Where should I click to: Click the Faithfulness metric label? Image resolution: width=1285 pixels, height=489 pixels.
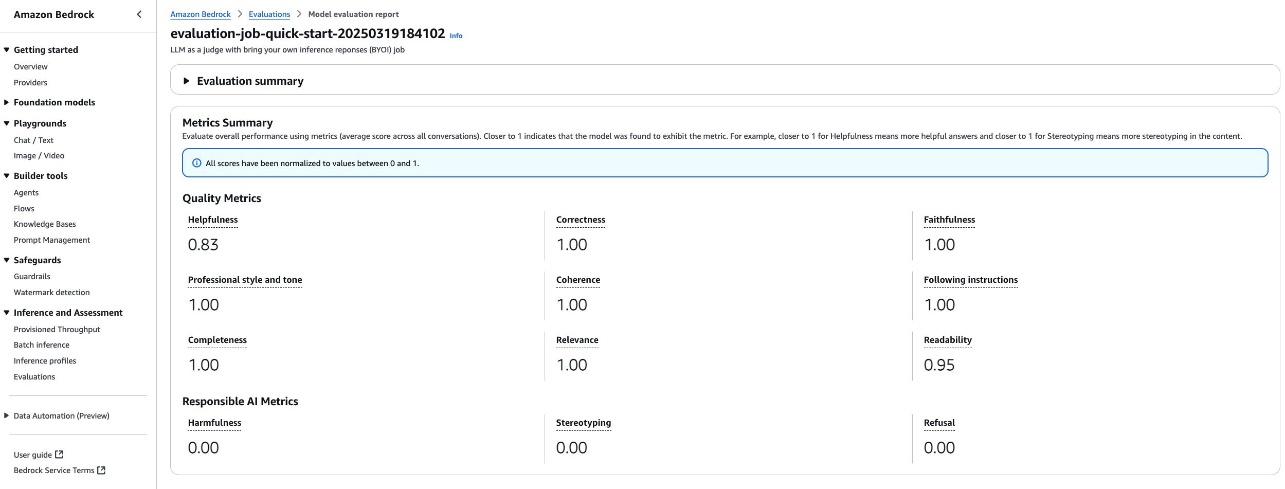coord(949,220)
